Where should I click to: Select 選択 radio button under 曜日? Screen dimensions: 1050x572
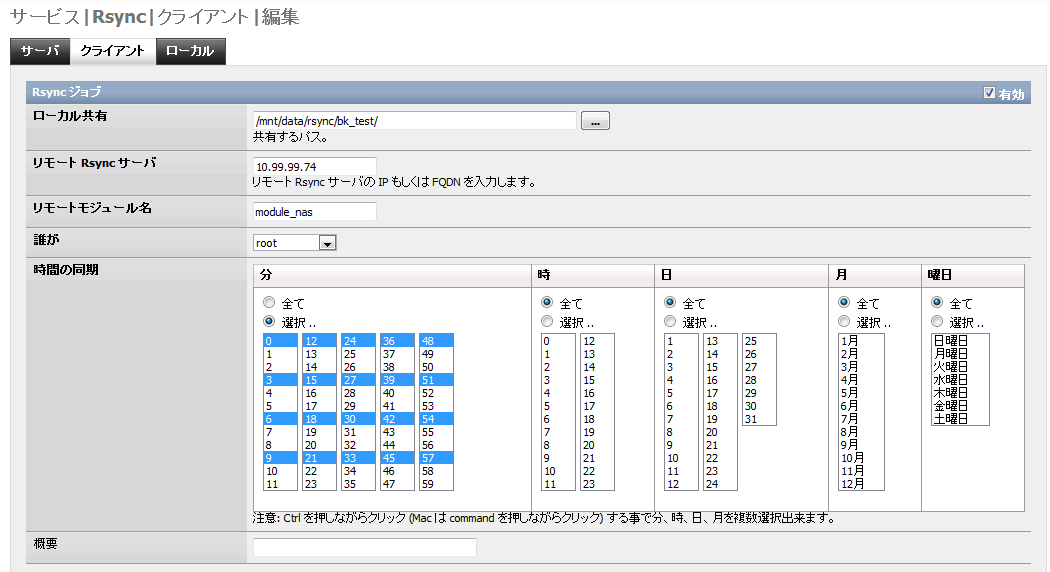(937, 322)
